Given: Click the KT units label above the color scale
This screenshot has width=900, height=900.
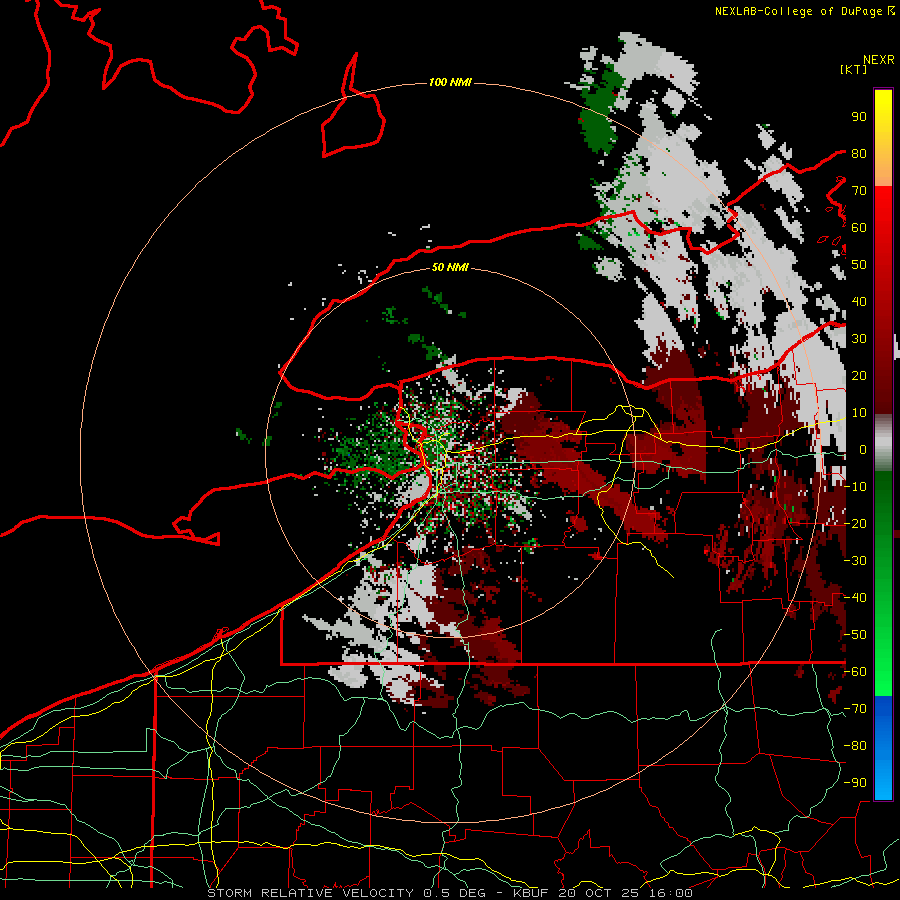Looking at the screenshot, I should pos(854,69).
